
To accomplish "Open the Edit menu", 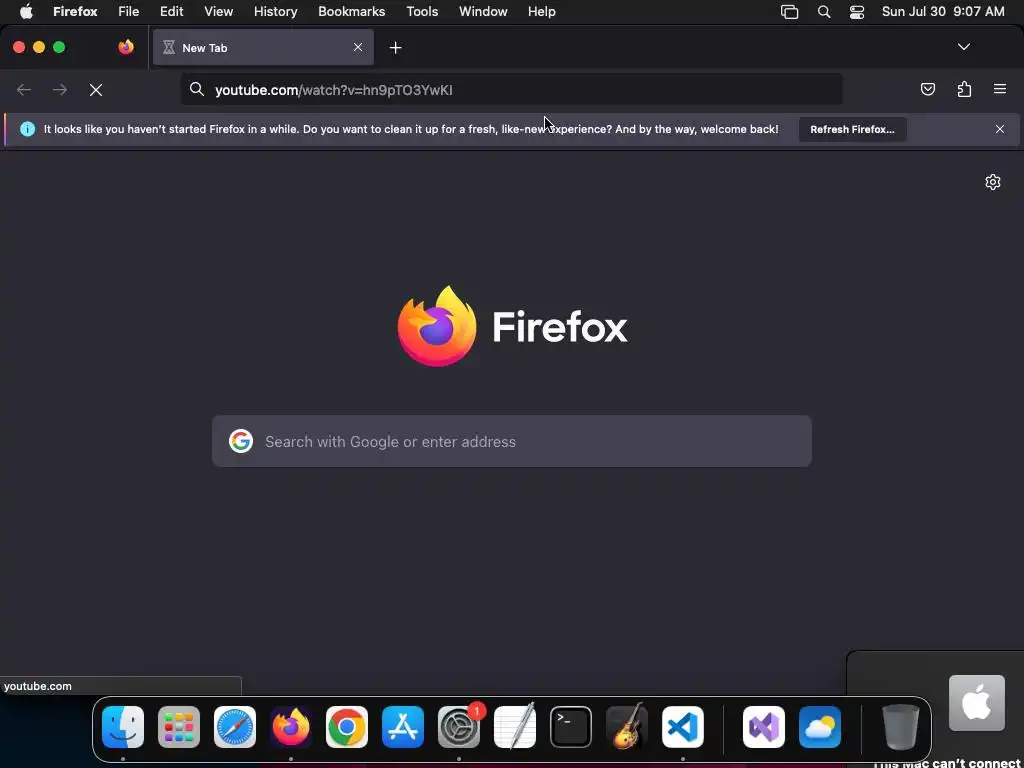I will tap(172, 12).
